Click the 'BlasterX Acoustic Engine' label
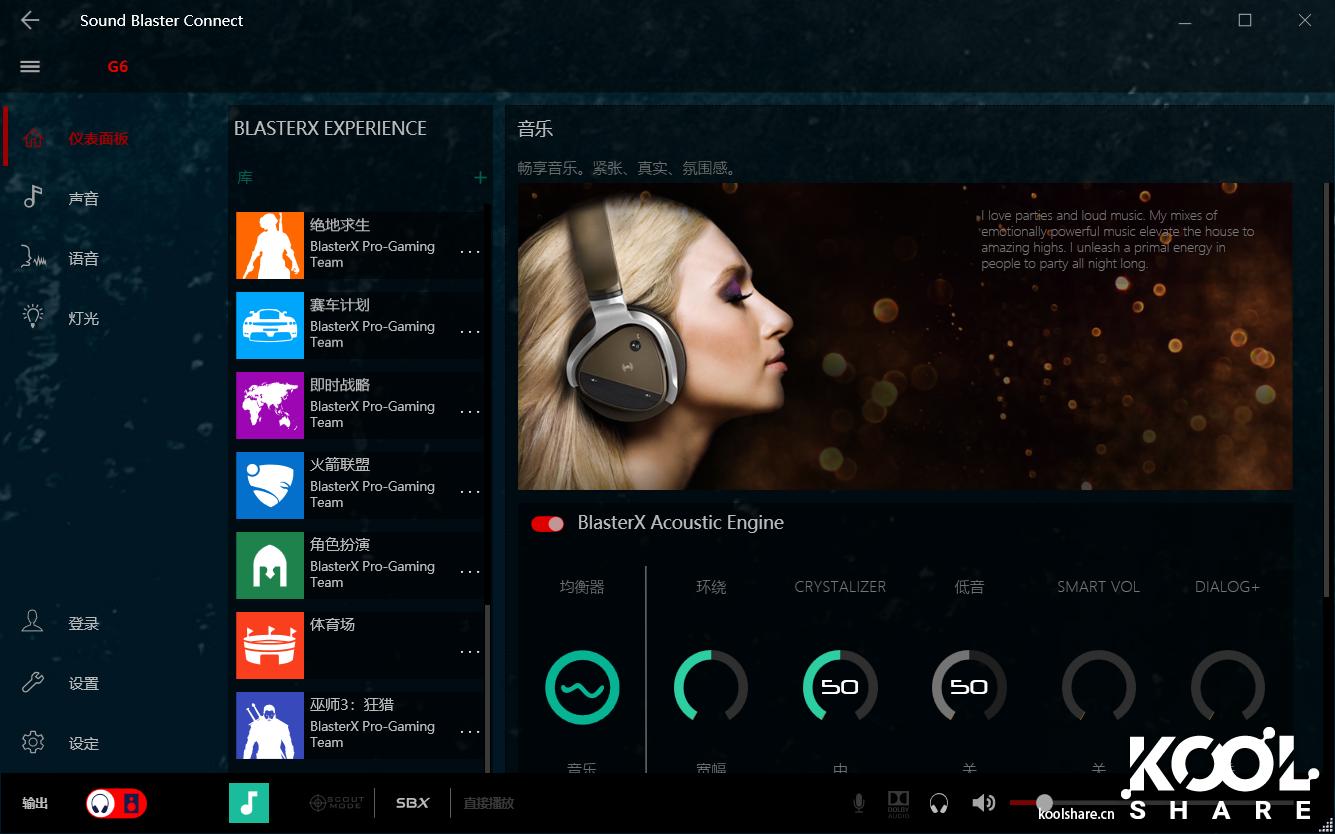Viewport: 1335px width, 834px height. tap(681, 523)
